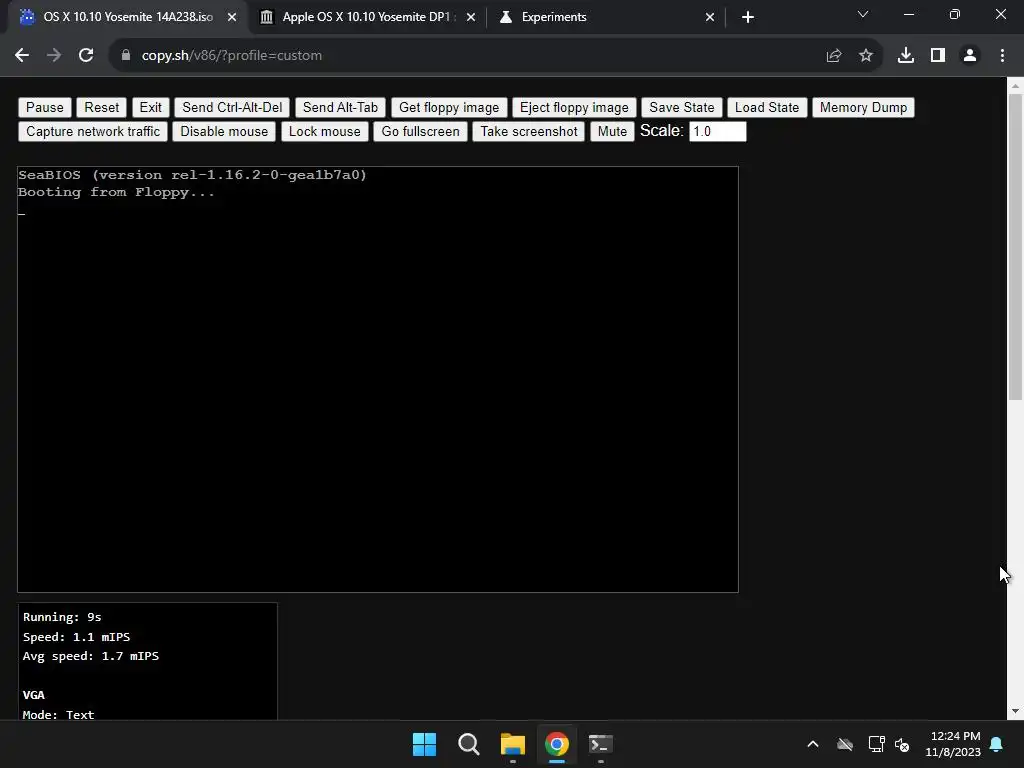Mute the emulator sound
The height and width of the screenshot is (768, 1024).
click(x=612, y=131)
